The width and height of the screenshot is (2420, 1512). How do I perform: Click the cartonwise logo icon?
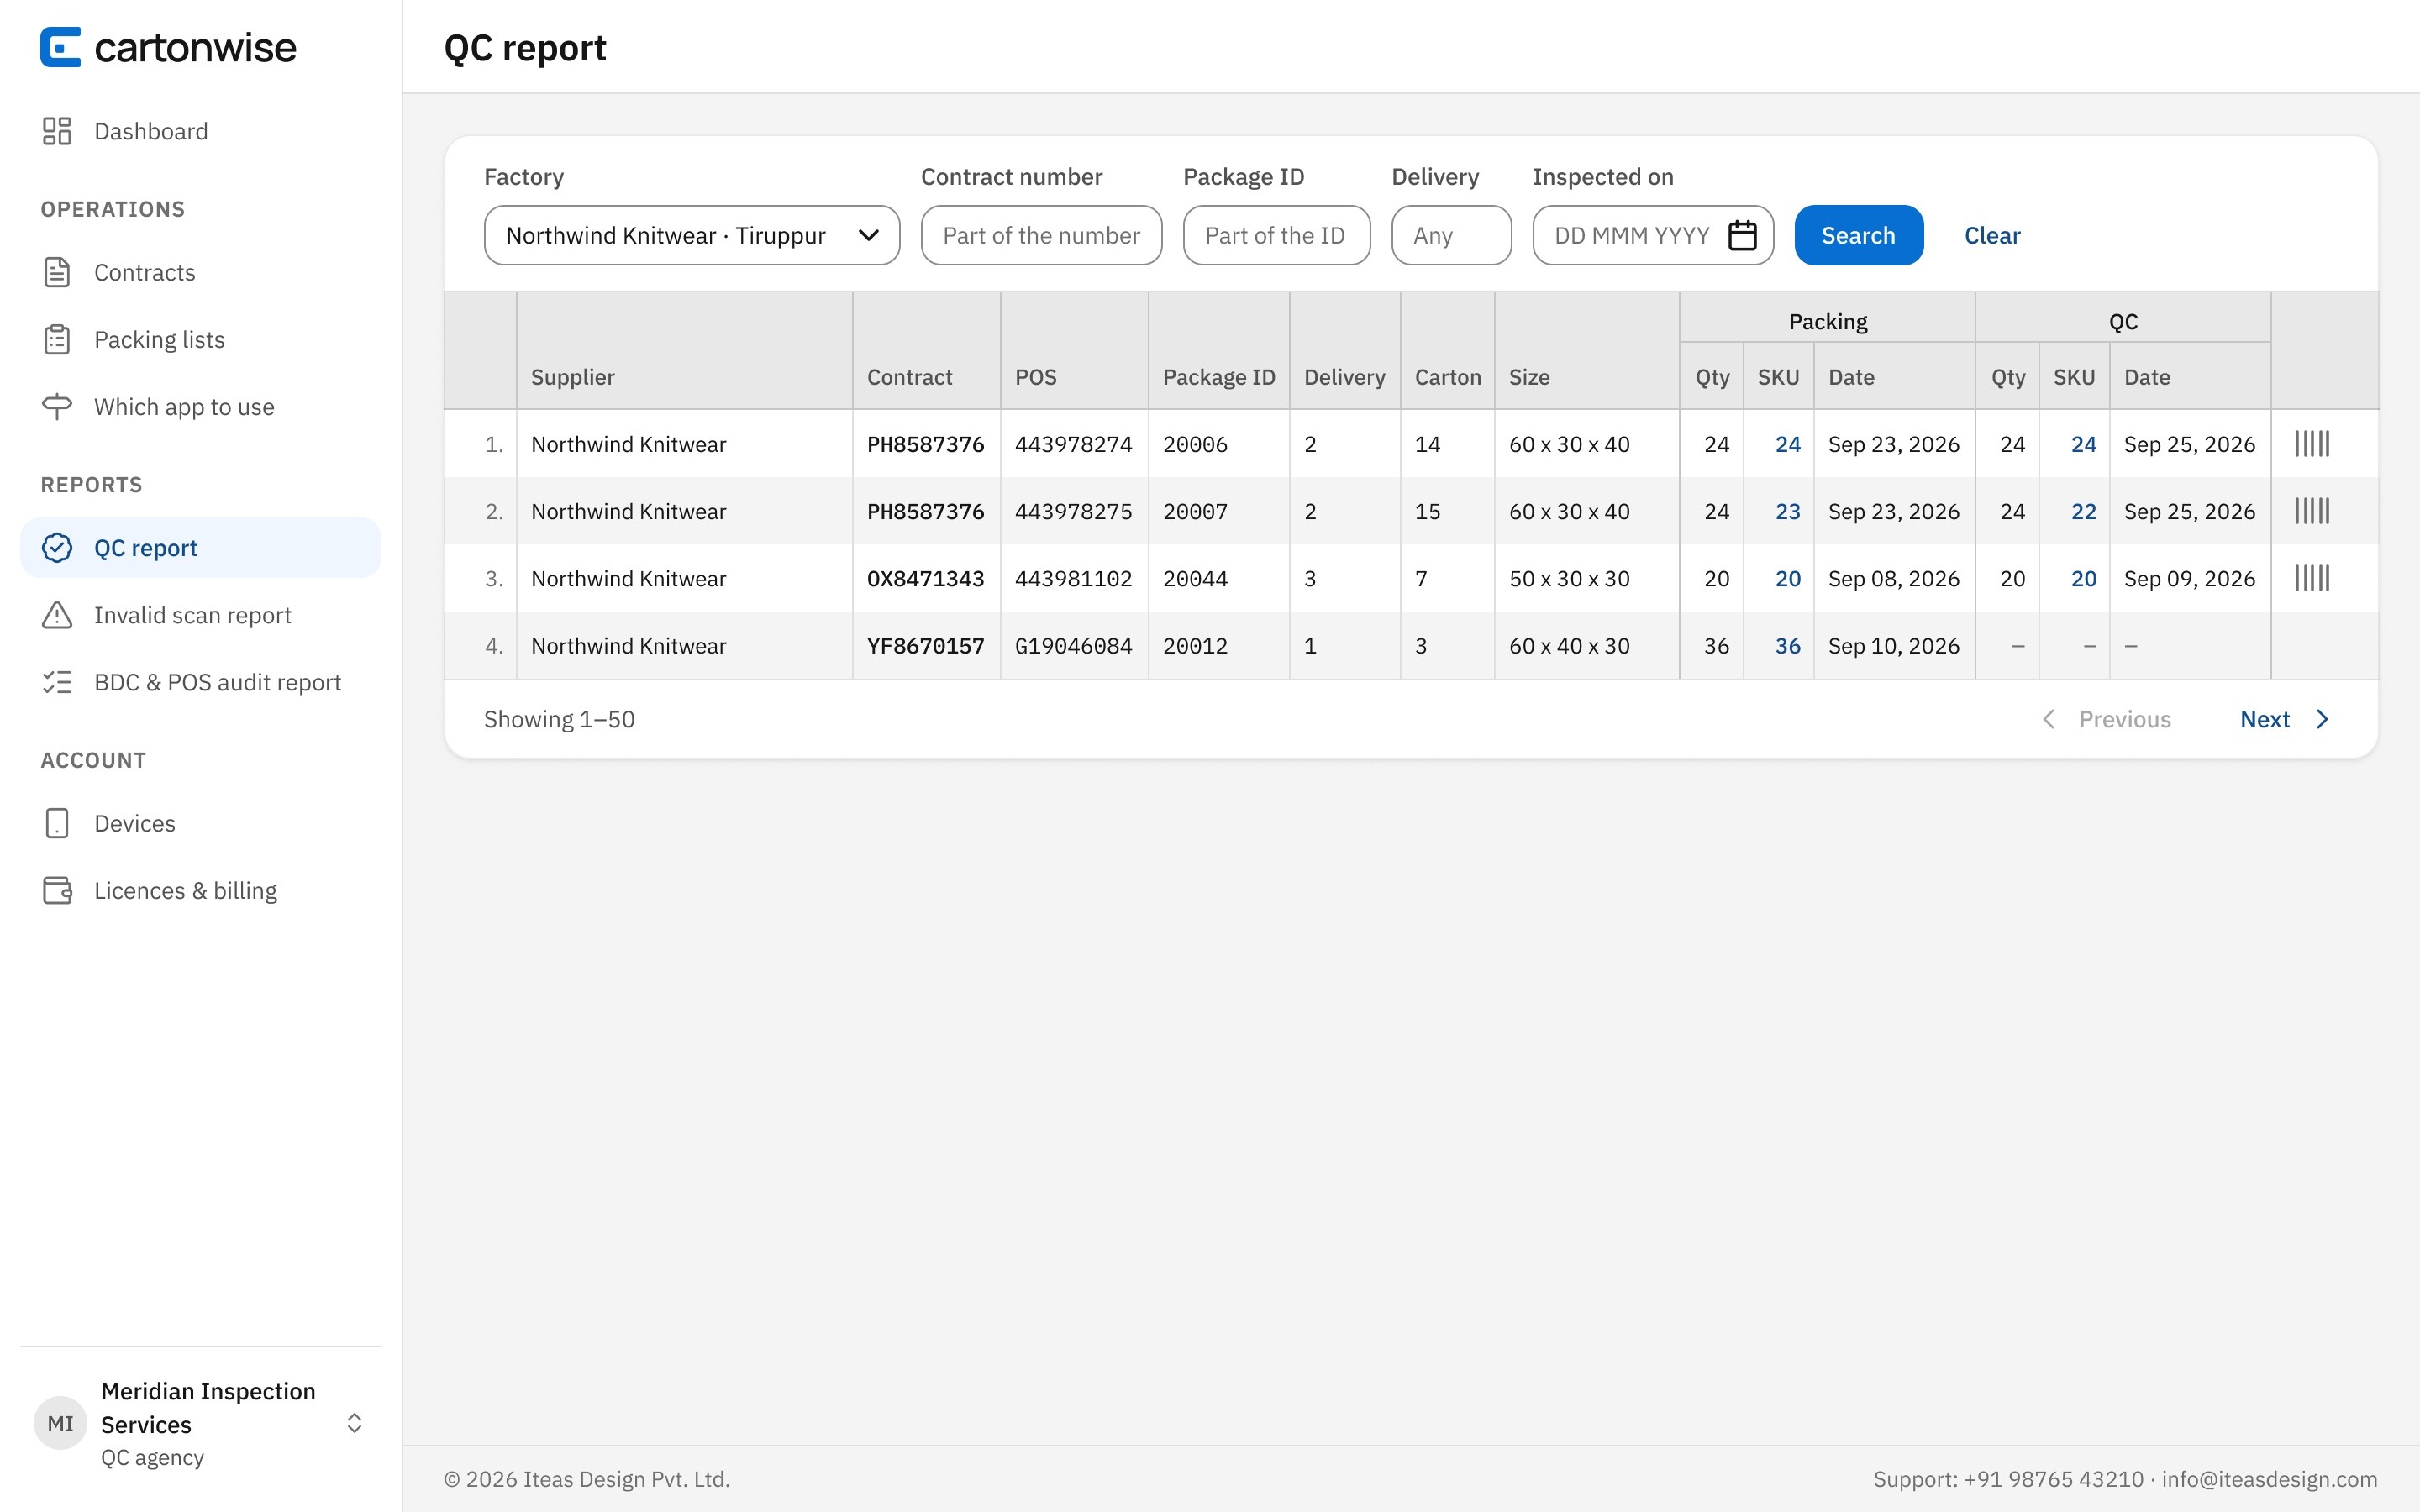point(60,47)
